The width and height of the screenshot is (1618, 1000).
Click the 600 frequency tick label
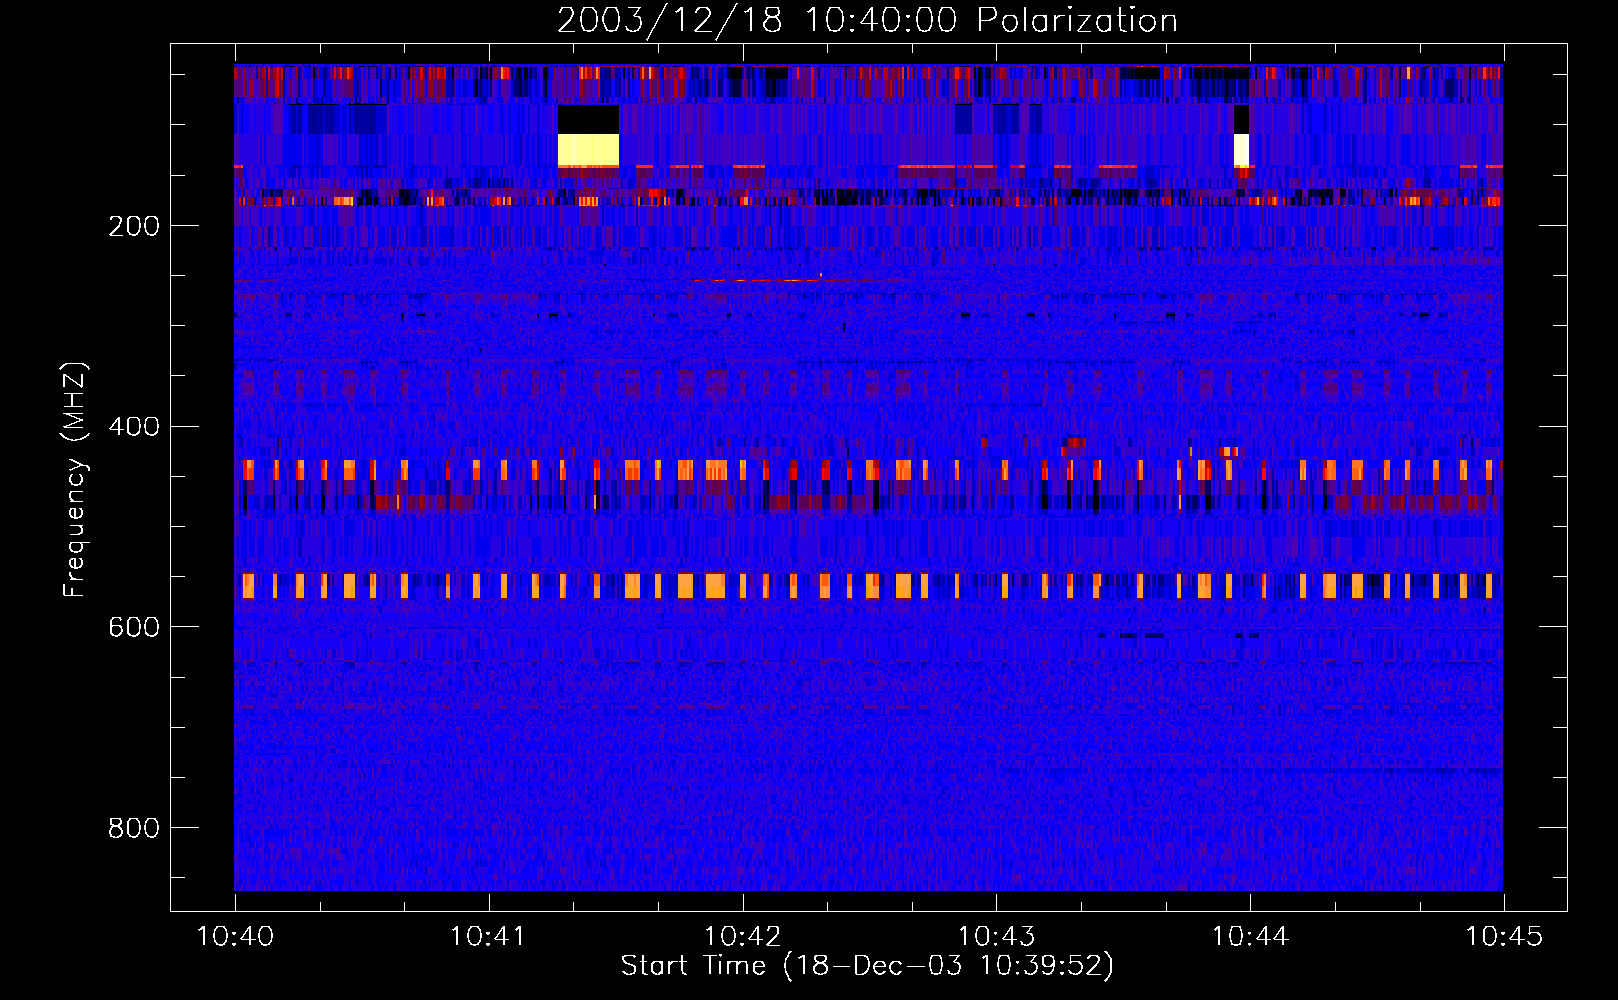pyautogui.click(x=134, y=627)
